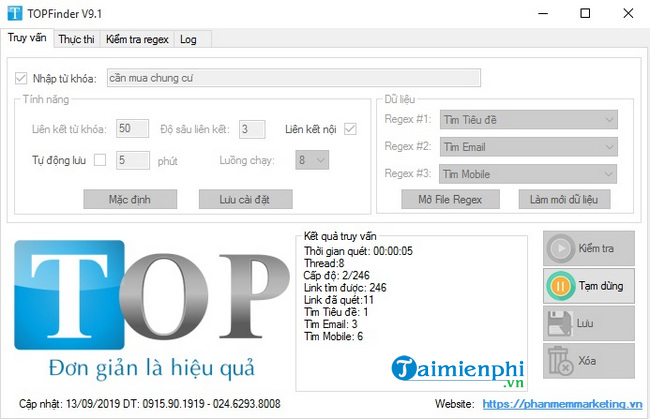
Task: Click the Tạm dừng pause button
Action: [589, 286]
